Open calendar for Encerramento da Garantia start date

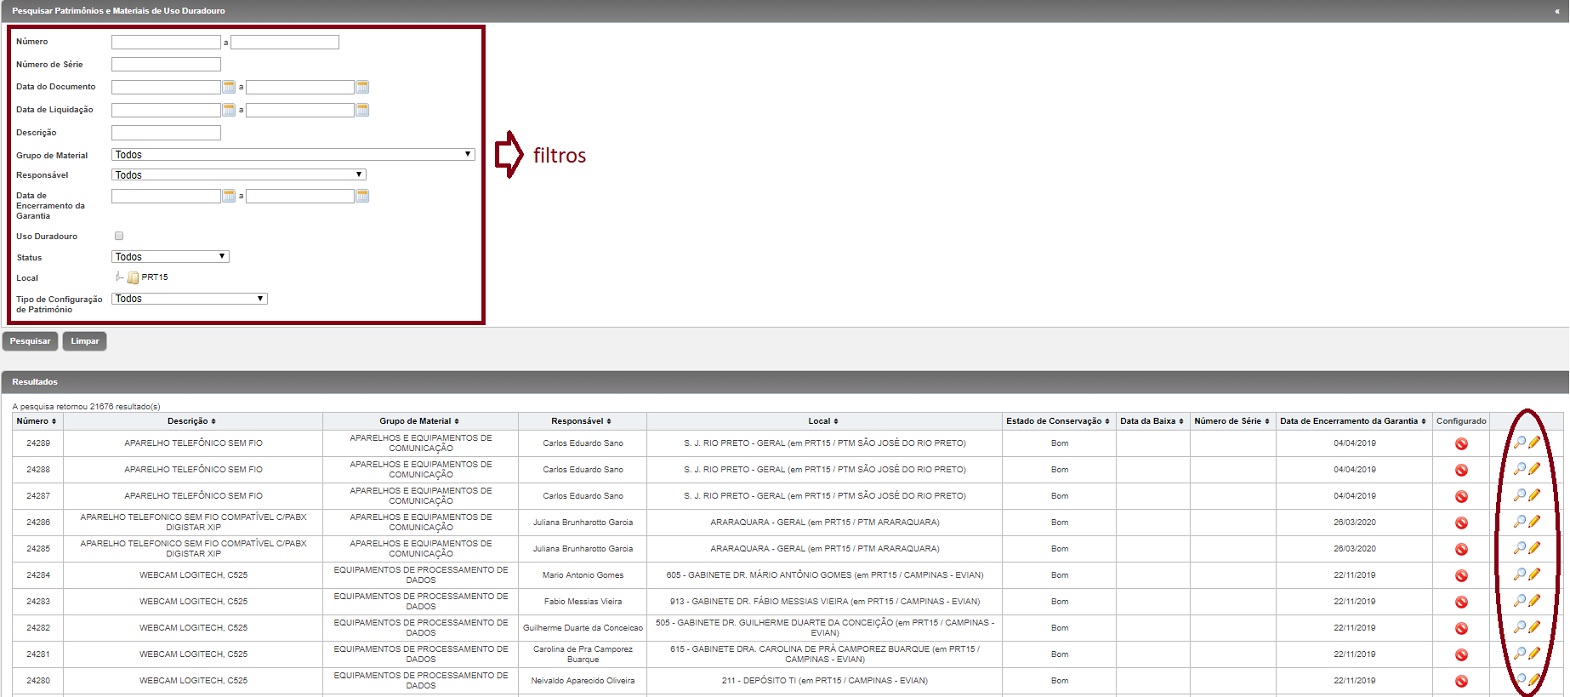[x=228, y=196]
